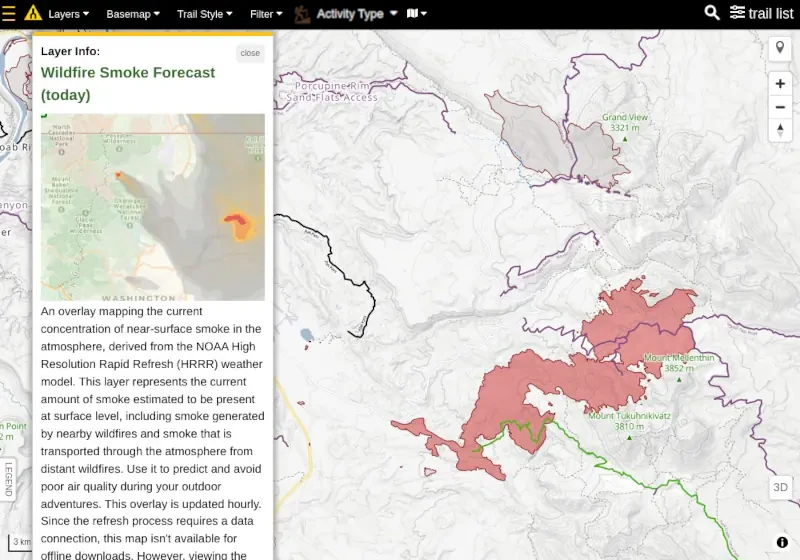Click the yellow warning triangle icon
The height and width of the screenshot is (560, 800).
[x=33, y=13]
